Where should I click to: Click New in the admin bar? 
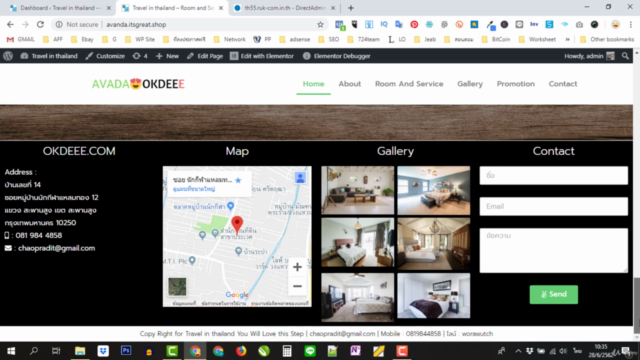click(167, 56)
